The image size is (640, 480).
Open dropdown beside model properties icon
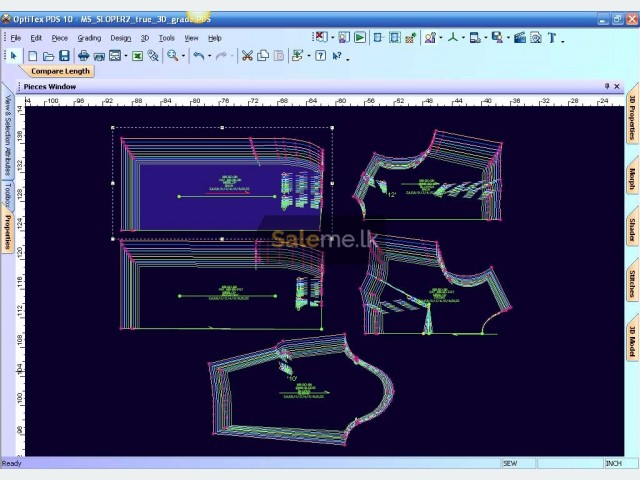441,38
